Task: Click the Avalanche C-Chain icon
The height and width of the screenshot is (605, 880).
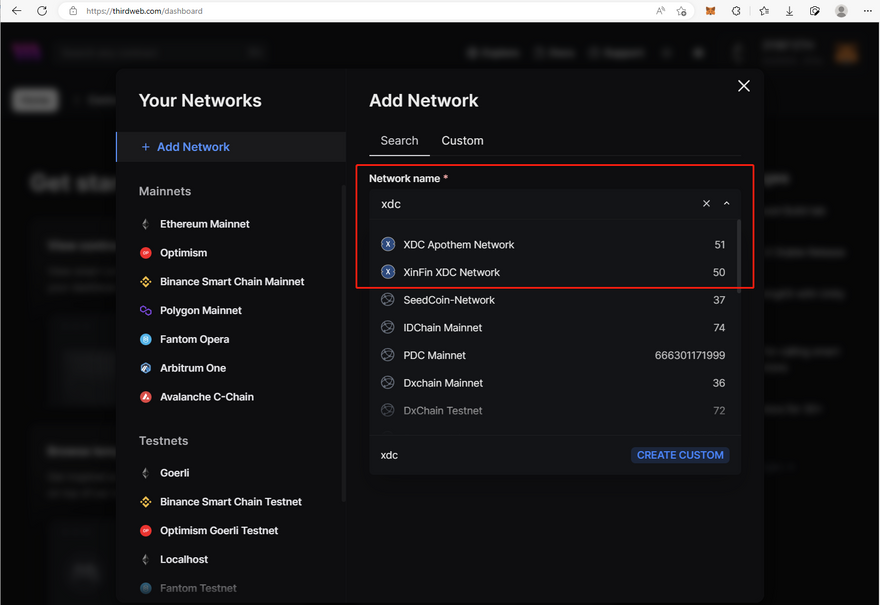Action: click(146, 397)
